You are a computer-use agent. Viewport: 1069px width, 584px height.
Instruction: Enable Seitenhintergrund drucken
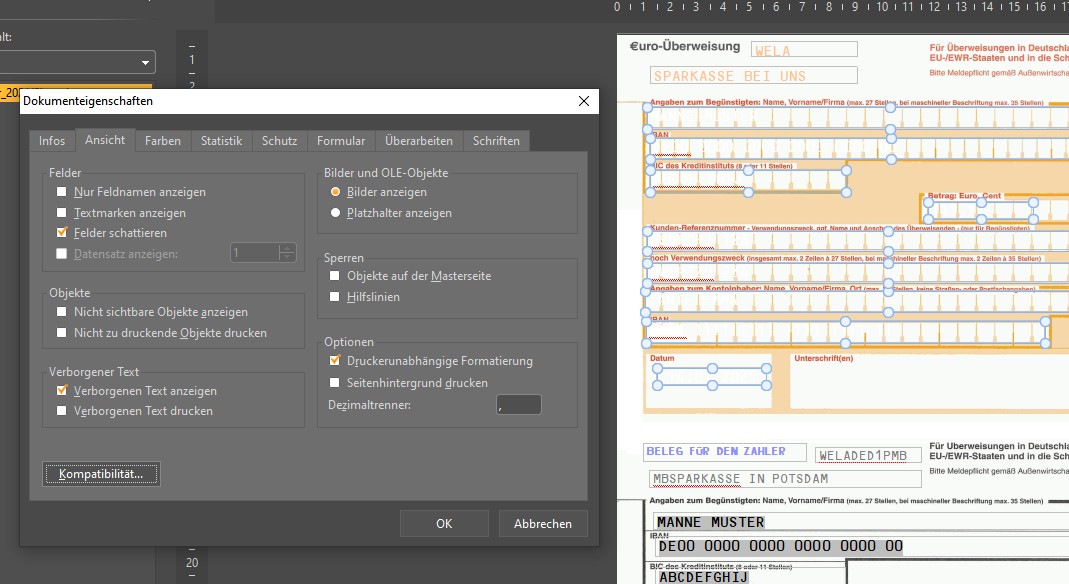coord(335,382)
